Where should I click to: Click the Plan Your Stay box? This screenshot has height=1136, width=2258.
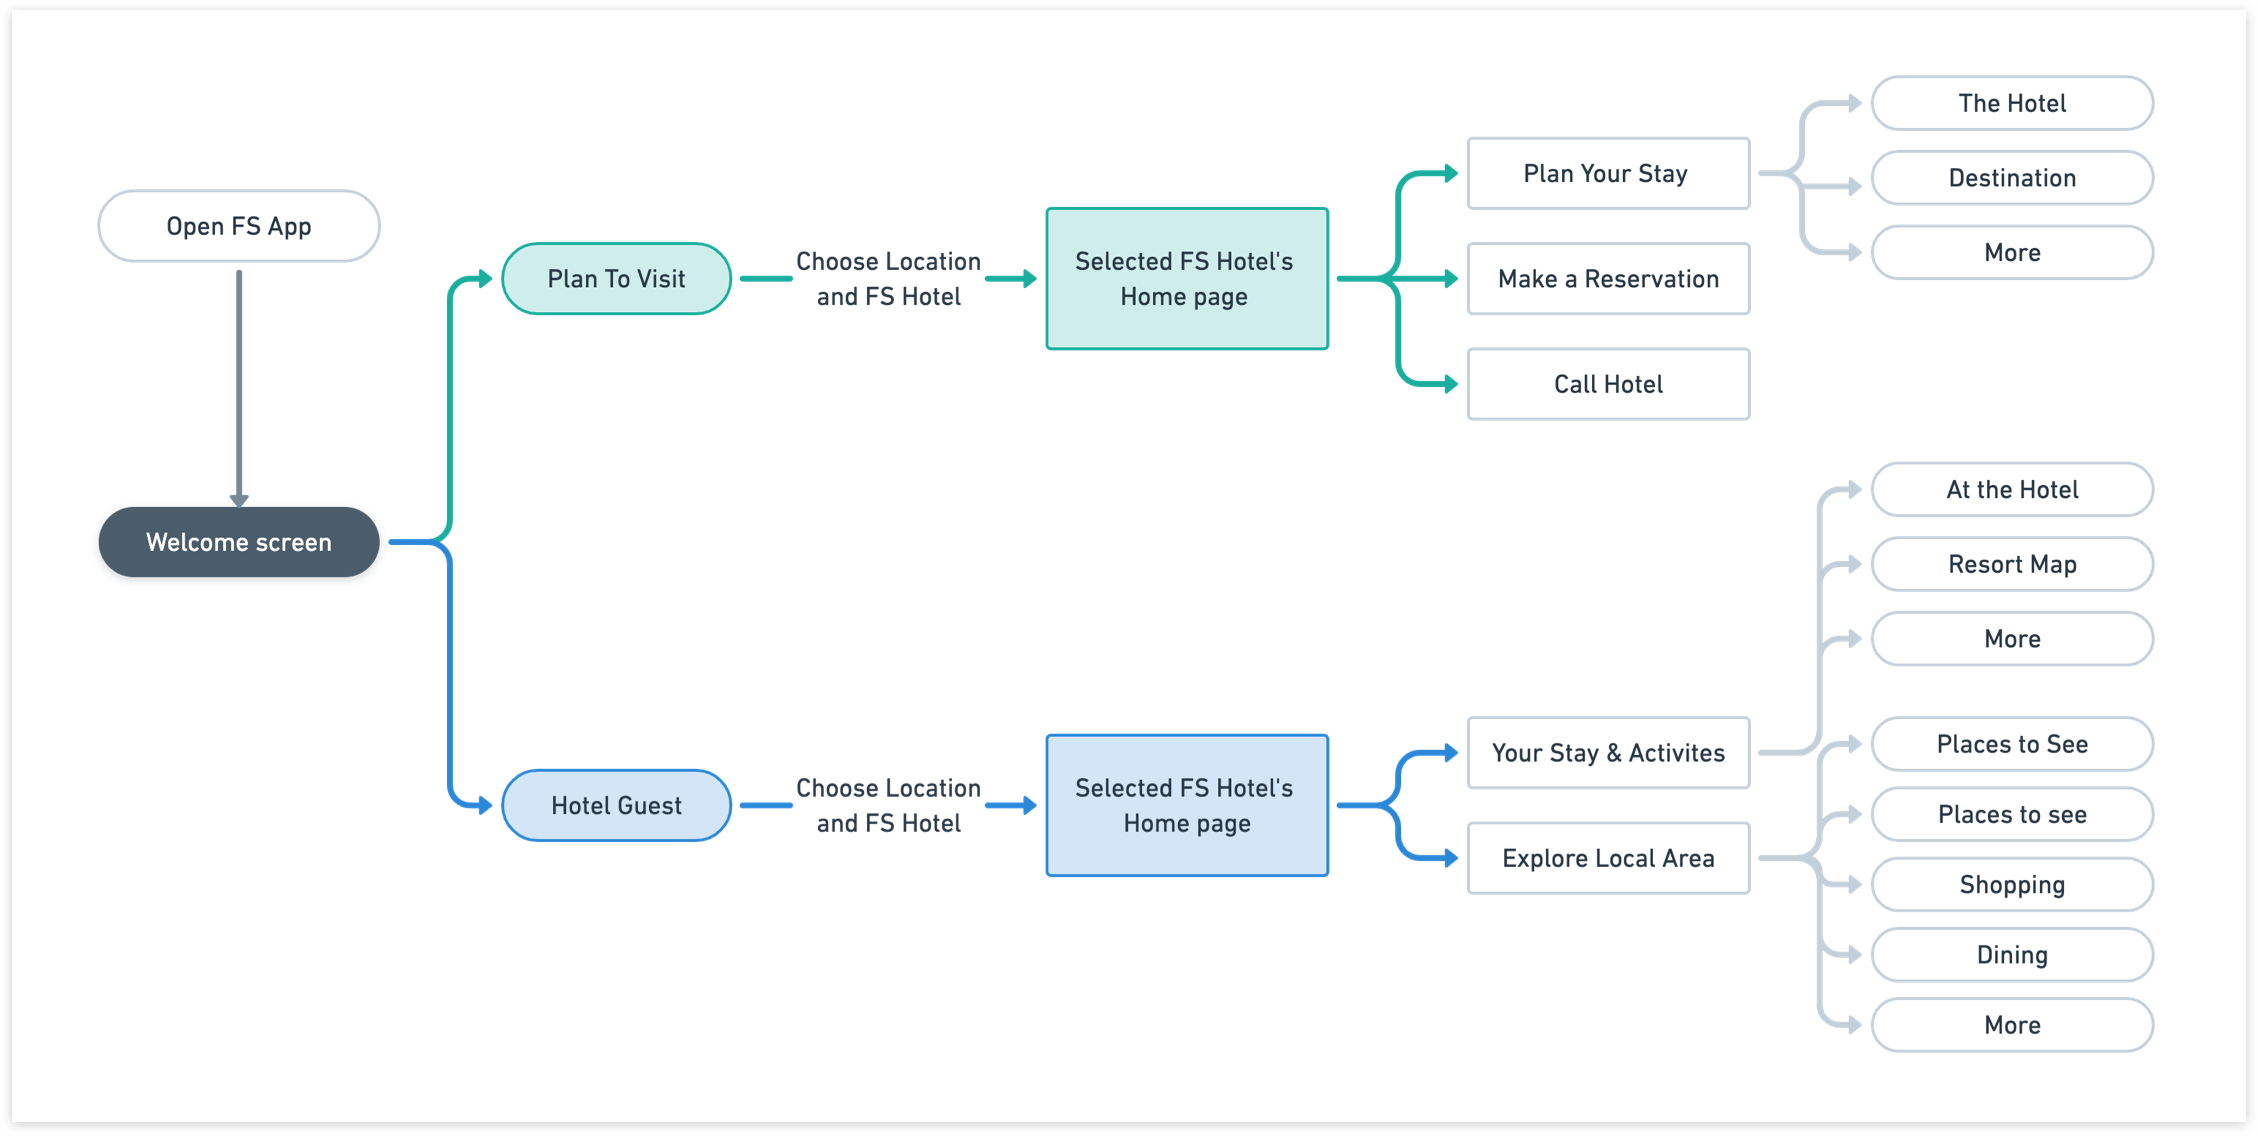(1607, 174)
